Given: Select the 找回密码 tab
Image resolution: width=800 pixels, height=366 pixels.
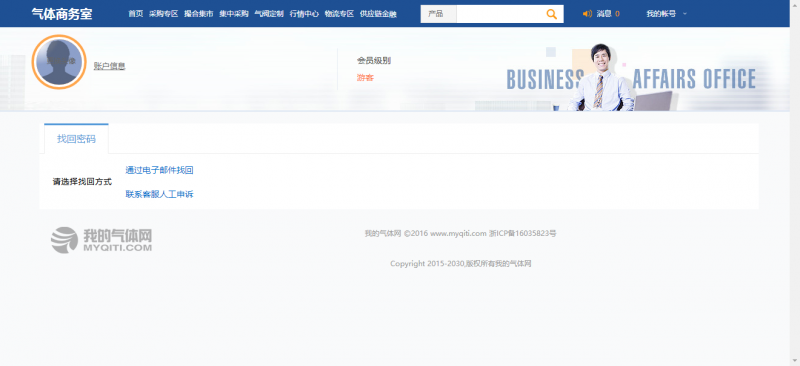Looking at the screenshot, I should (76, 139).
